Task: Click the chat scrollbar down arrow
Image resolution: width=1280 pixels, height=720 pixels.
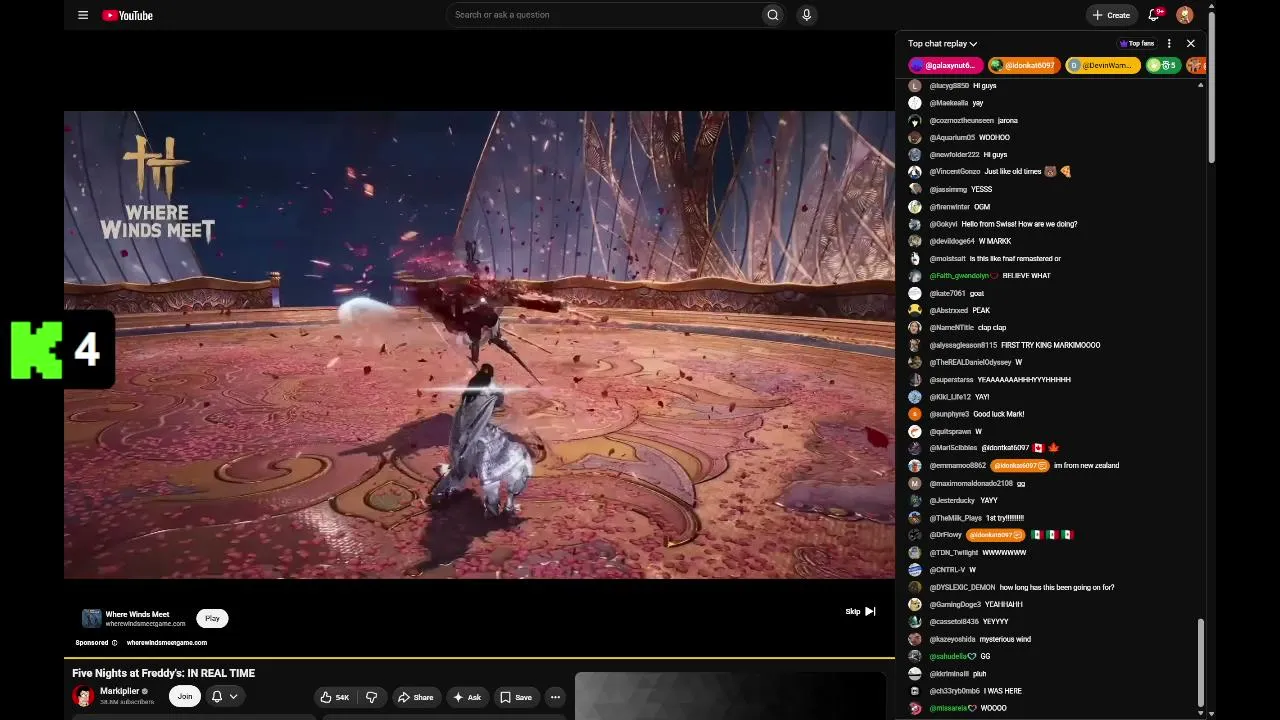Action: [1201, 713]
